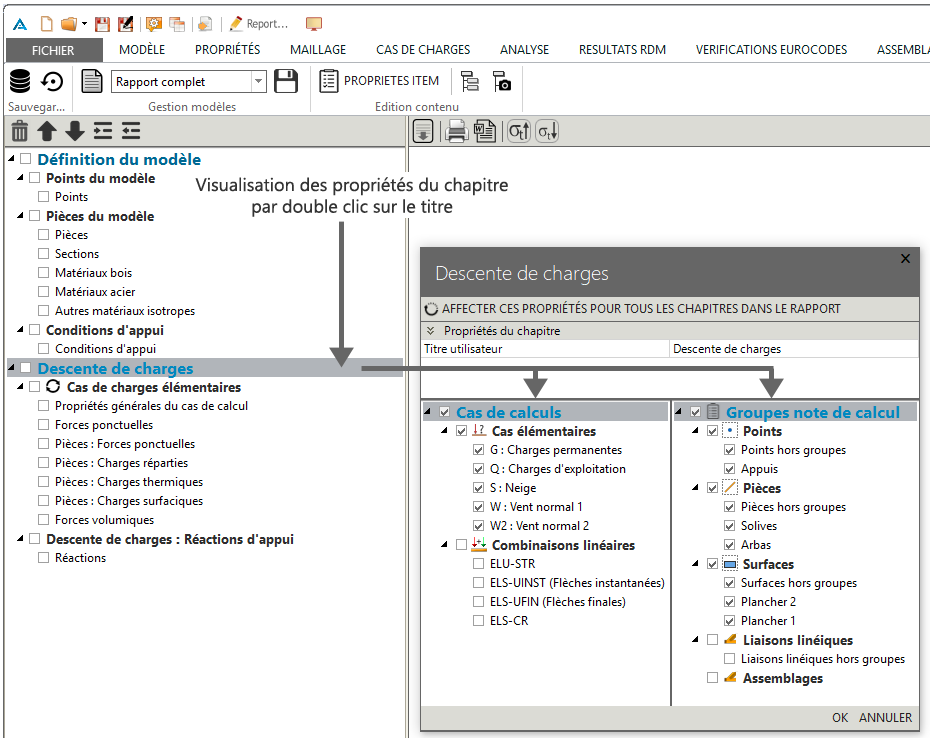Click the document snapshot camera icon
The image size is (933, 738).
502,81
